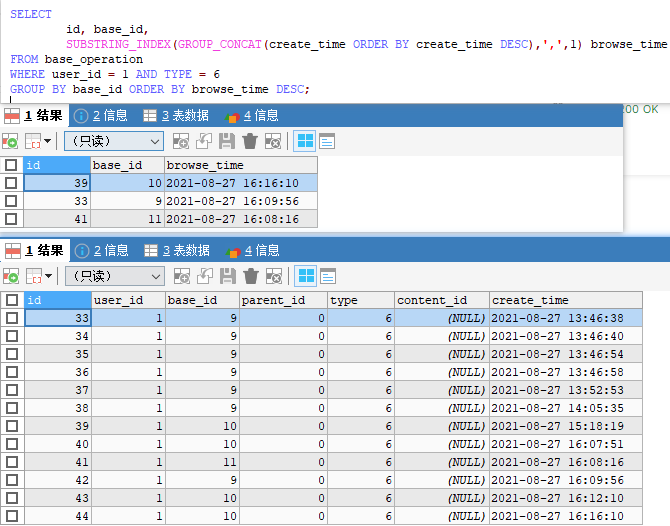This screenshot has height=526, width=670.
Task: Click user_id column header in lower grid
Action: 128,300
